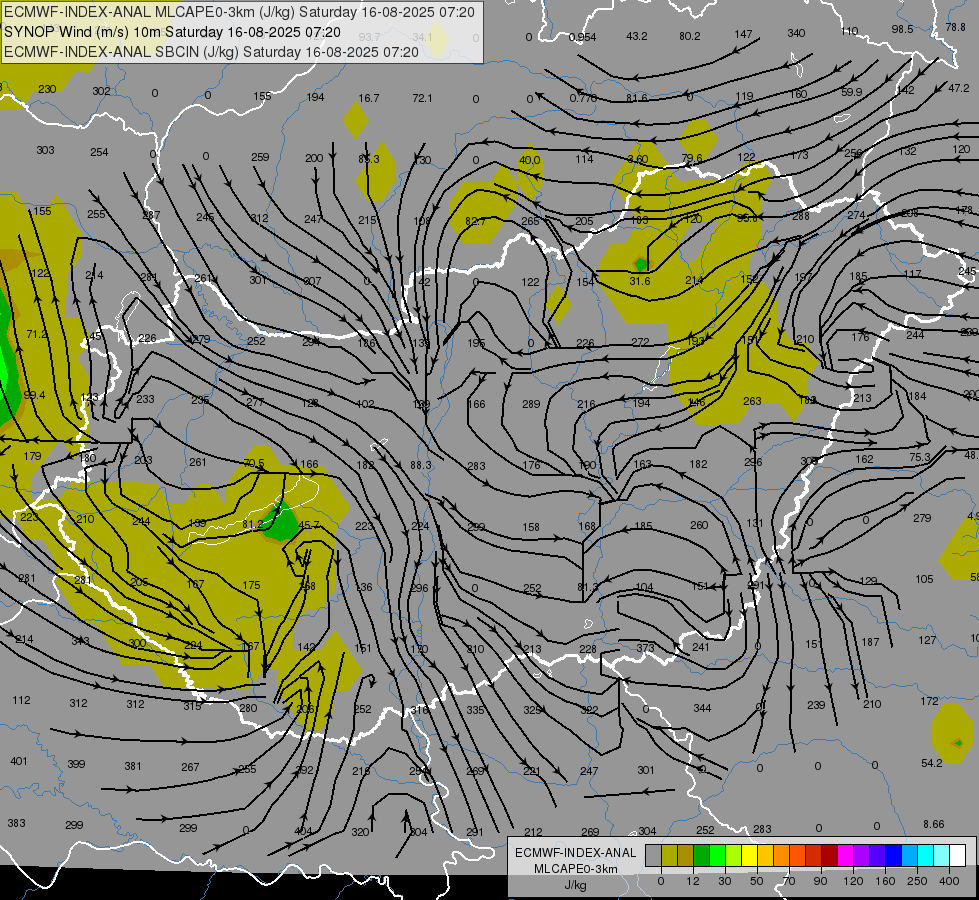This screenshot has width=979, height=900.
Task: Click the legend scale value 400
Action: tap(949, 881)
